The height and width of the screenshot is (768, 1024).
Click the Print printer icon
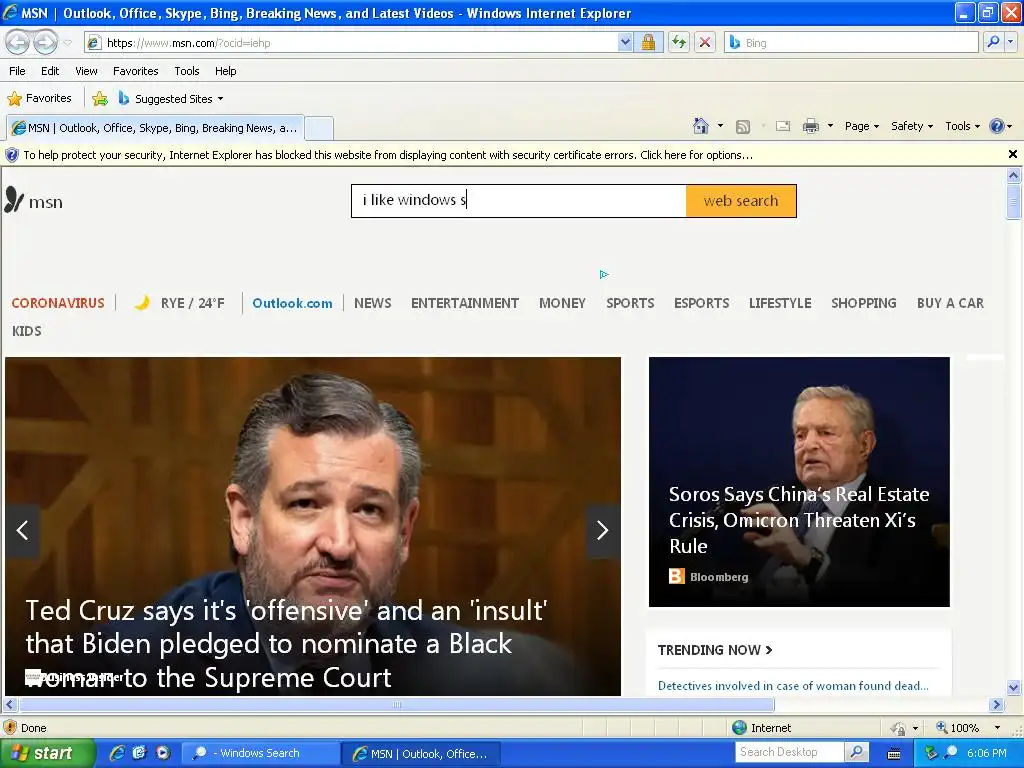pos(810,126)
